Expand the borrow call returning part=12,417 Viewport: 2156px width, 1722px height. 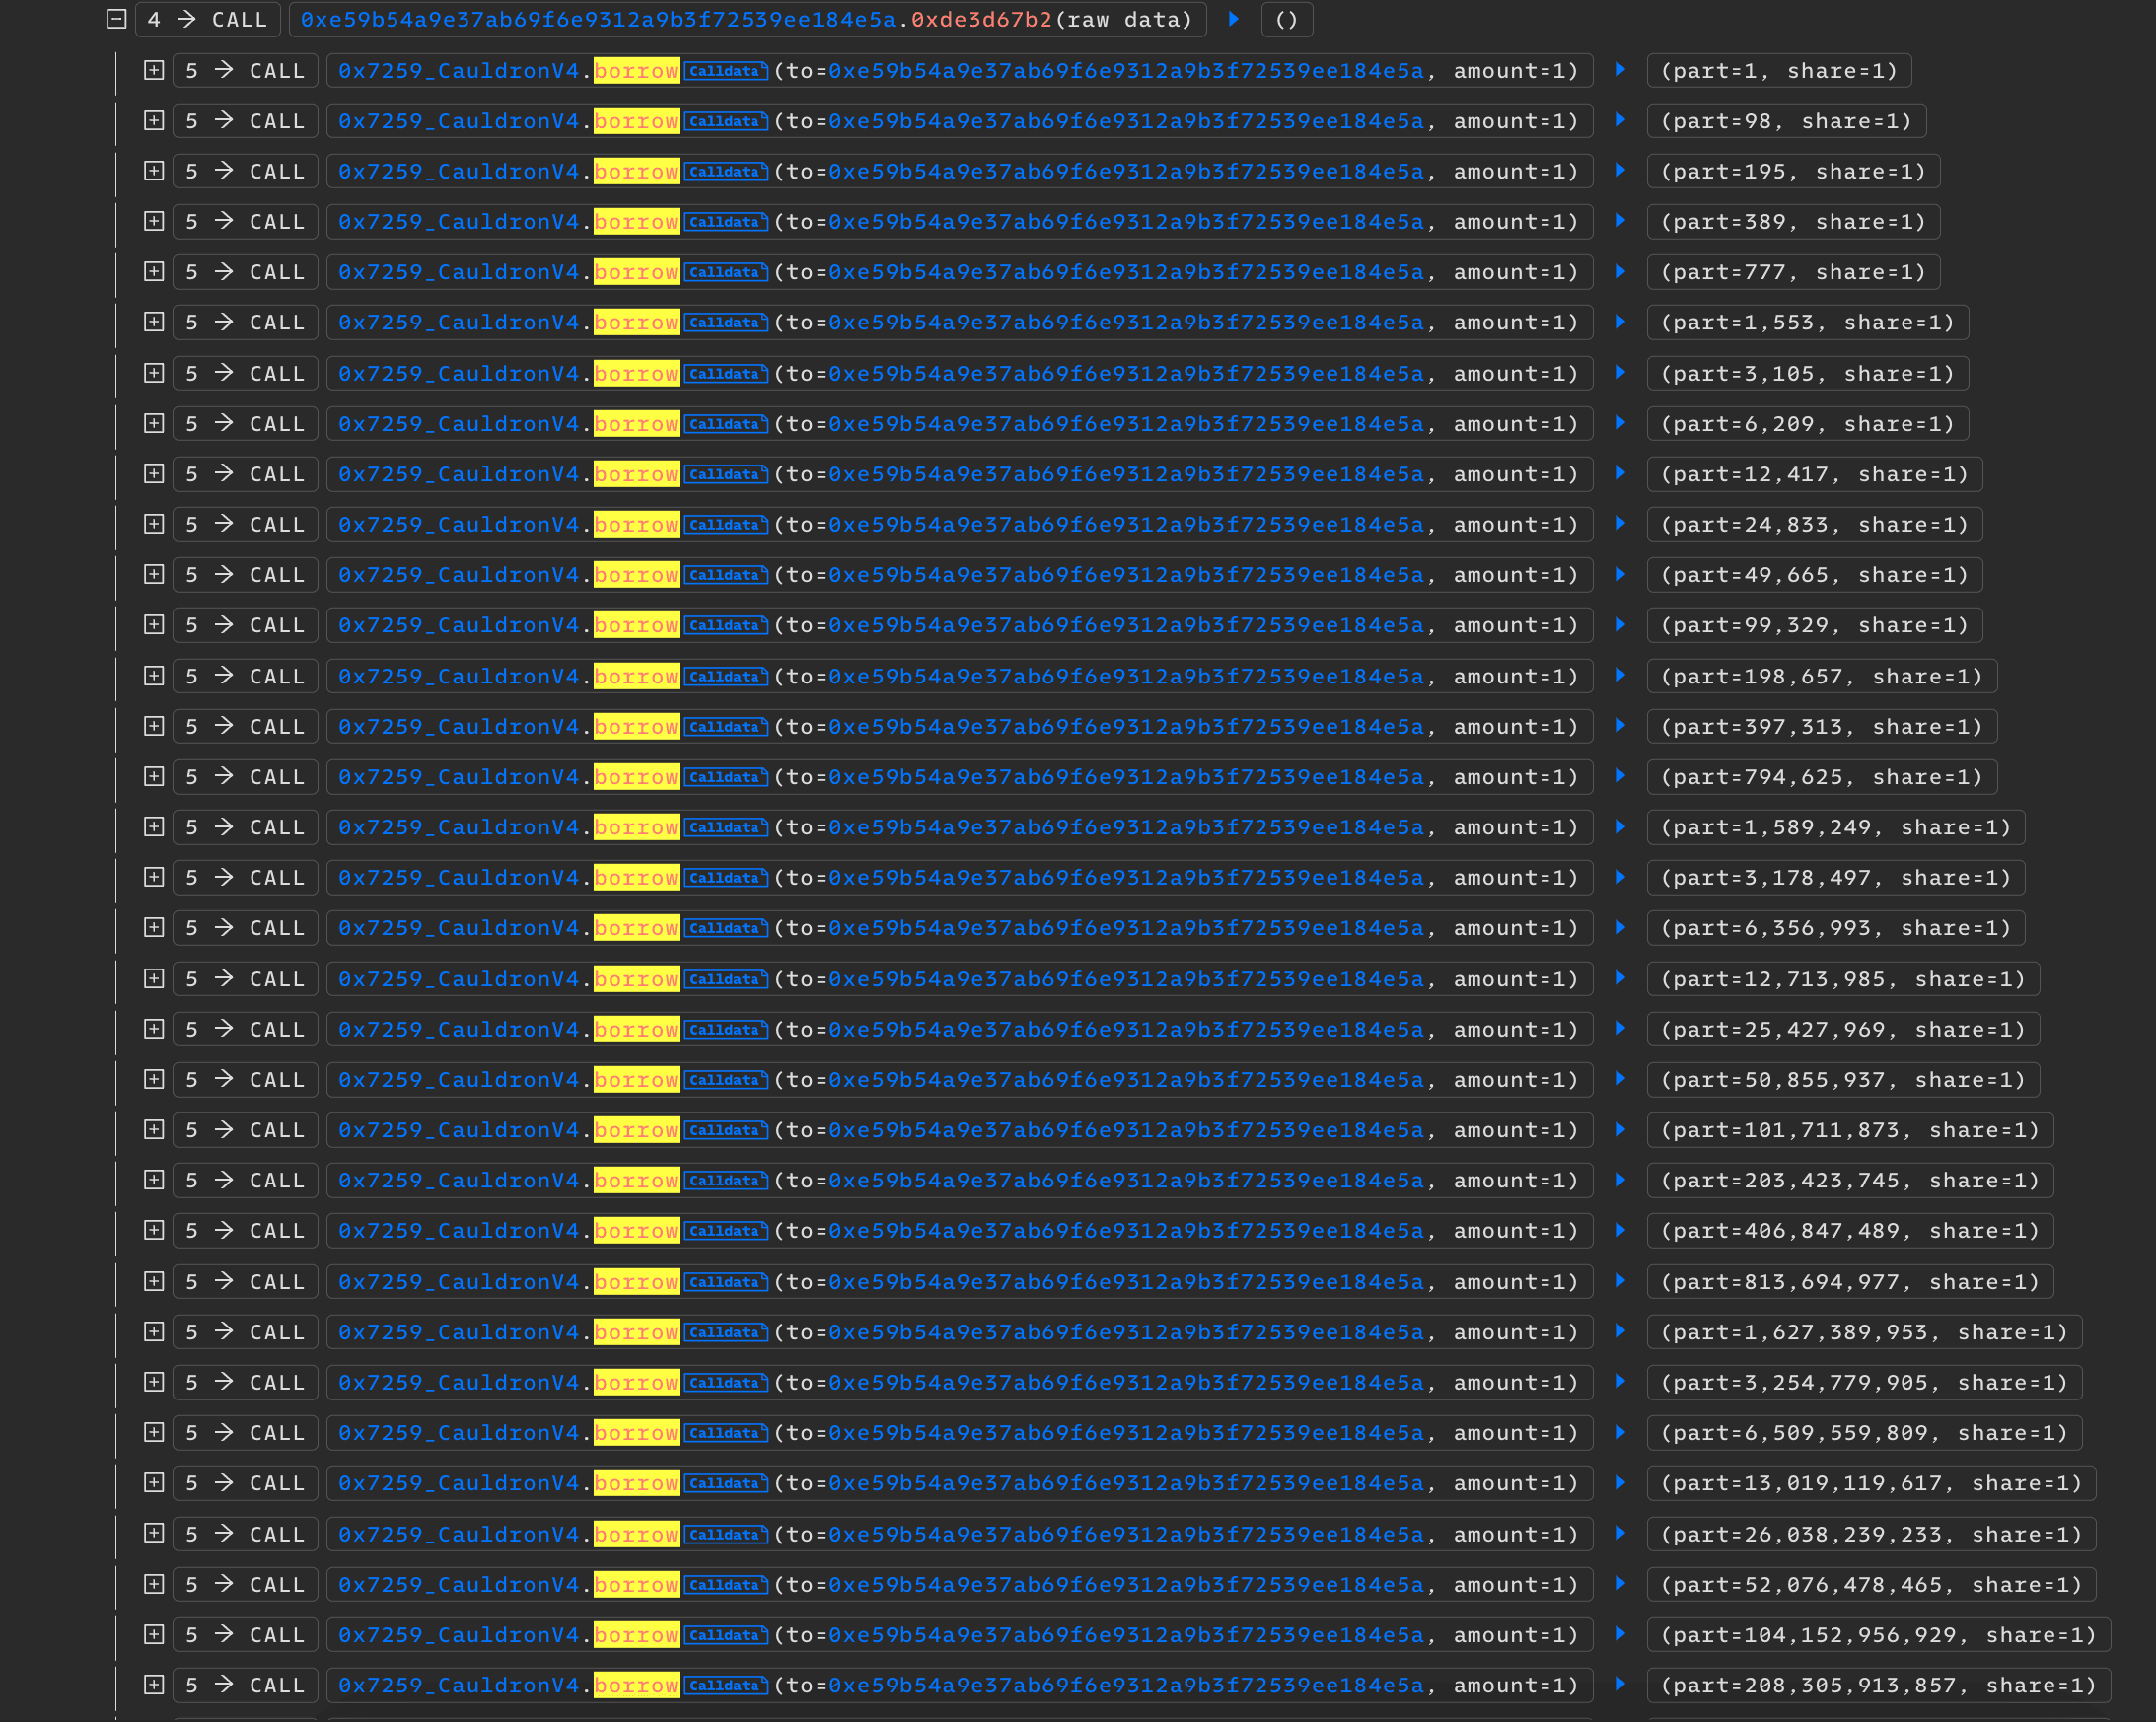(154, 474)
